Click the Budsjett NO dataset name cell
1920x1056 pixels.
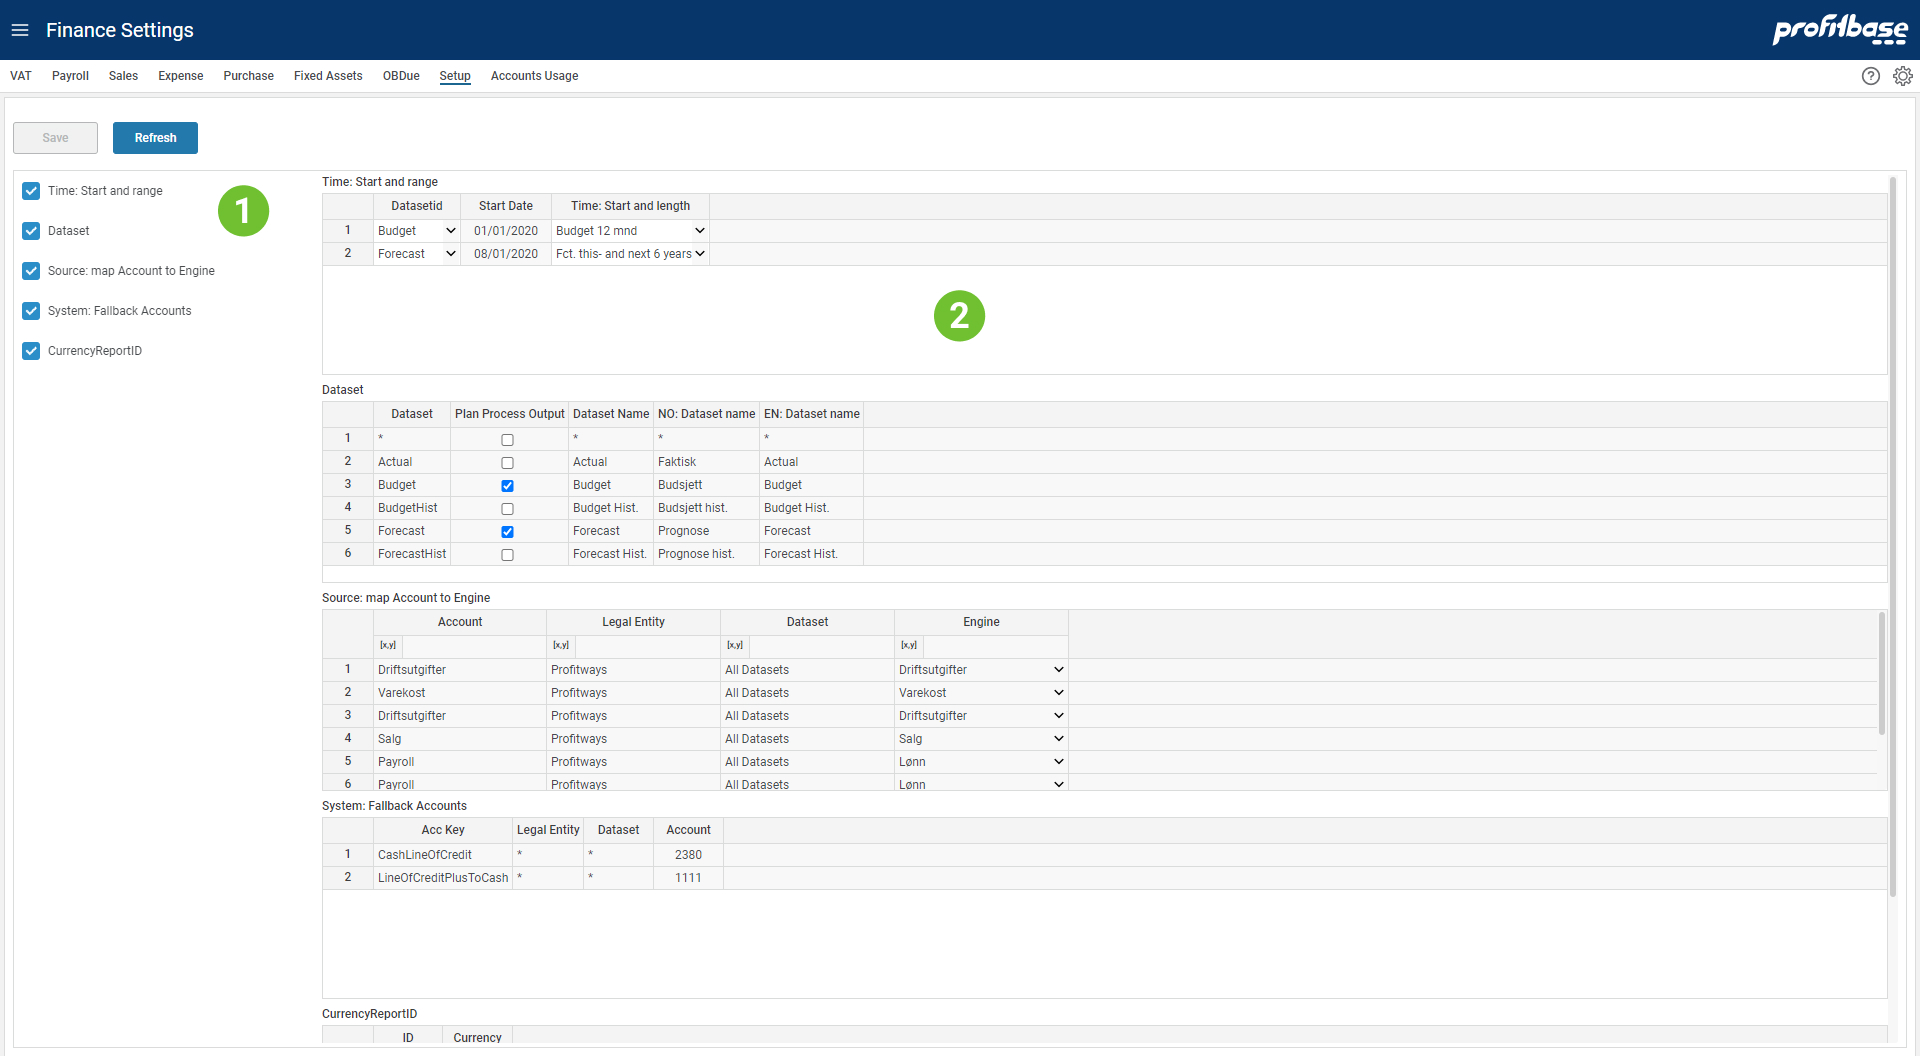pyautogui.click(x=706, y=485)
